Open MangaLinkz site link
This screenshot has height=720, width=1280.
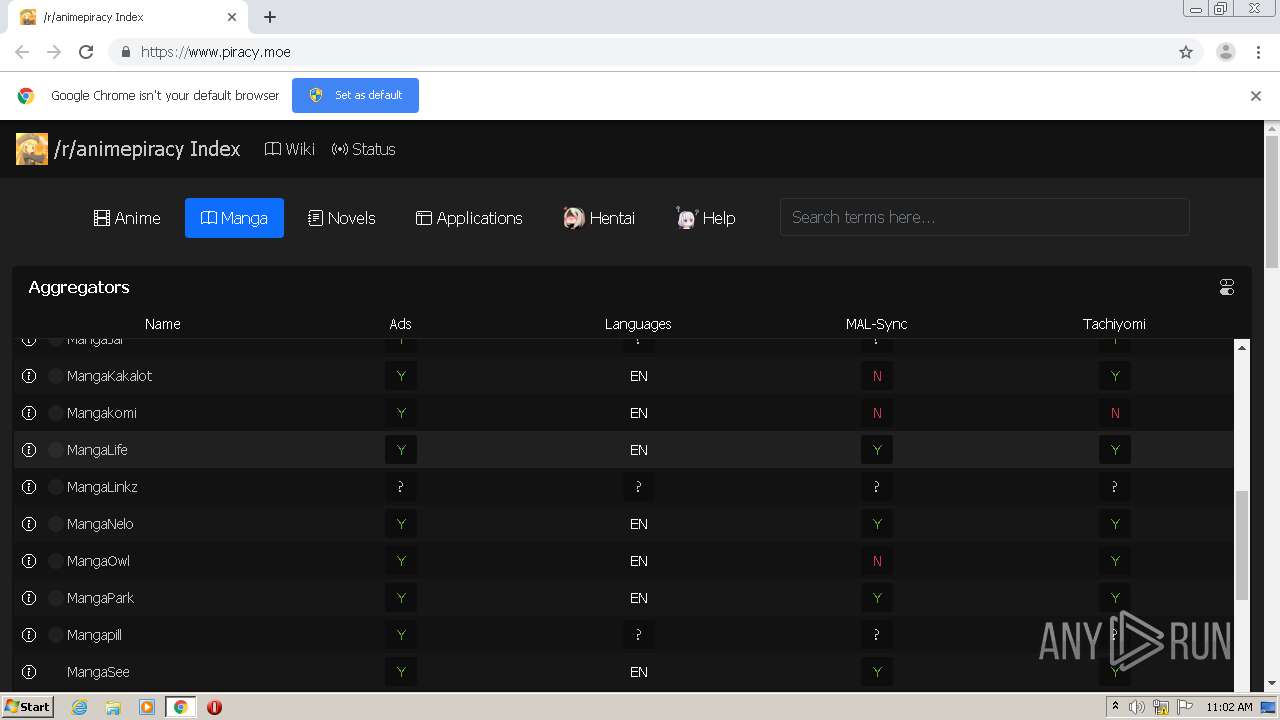(x=102, y=487)
